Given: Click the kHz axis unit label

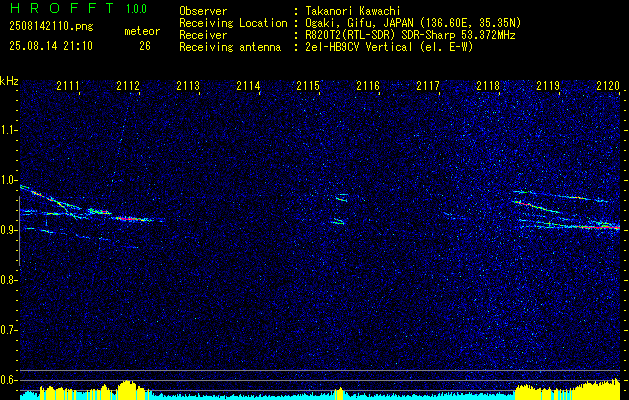Looking at the screenshot, I should click(x=9, y=81).
